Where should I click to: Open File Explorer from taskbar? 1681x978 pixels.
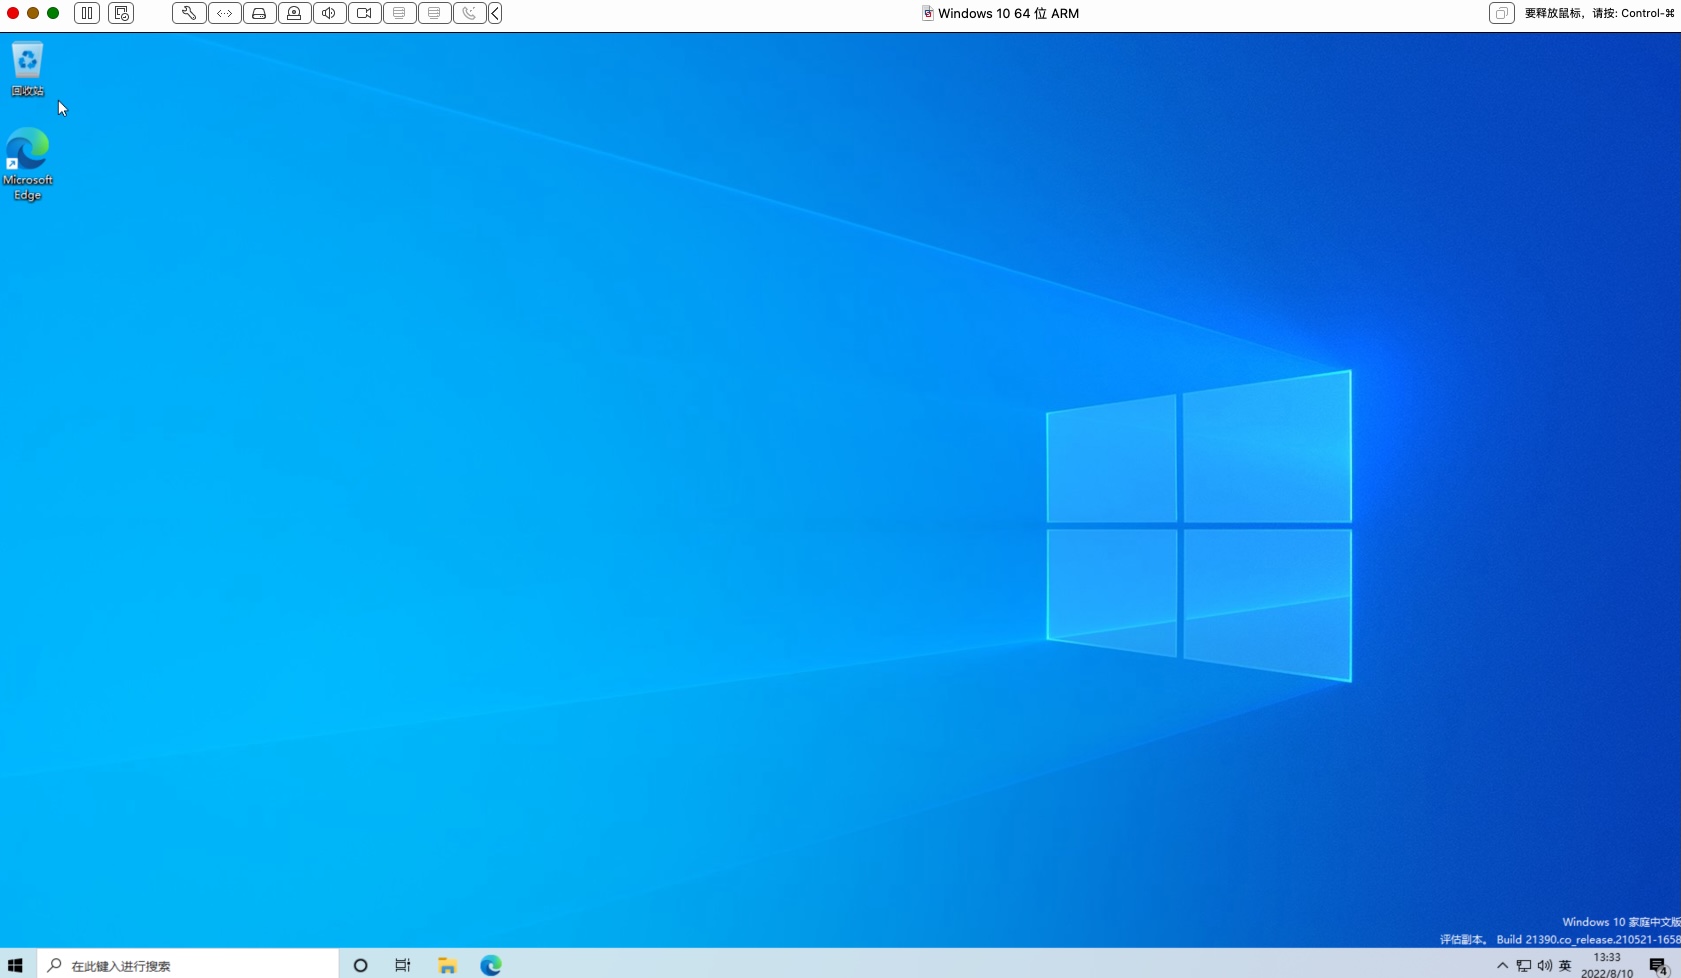[x=447, y=965]
